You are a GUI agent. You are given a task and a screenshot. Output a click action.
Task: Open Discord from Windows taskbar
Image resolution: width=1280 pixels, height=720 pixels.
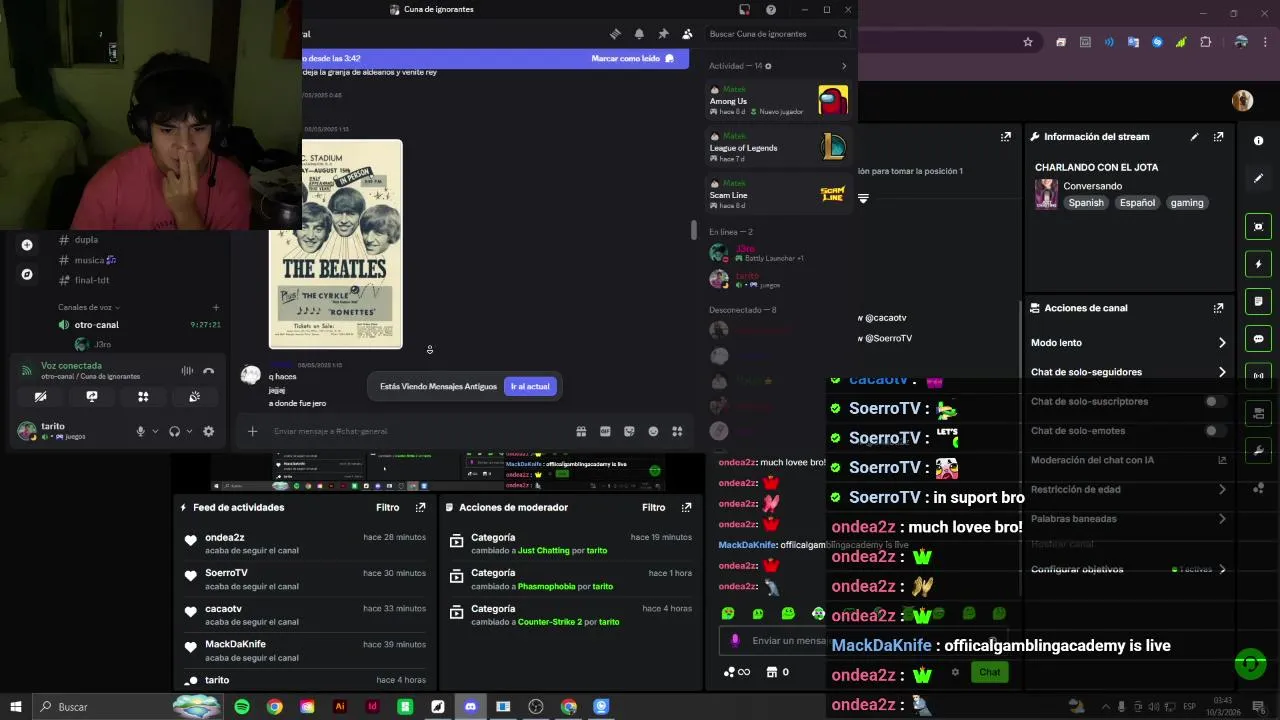470,707
